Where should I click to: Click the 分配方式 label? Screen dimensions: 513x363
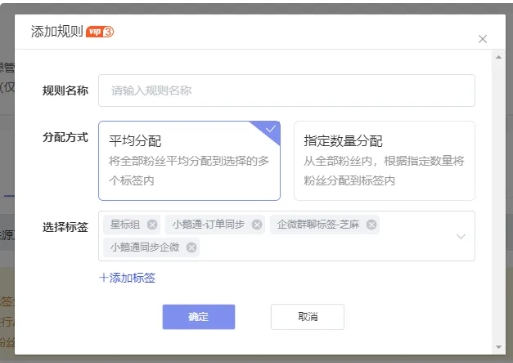coord(65,137)
